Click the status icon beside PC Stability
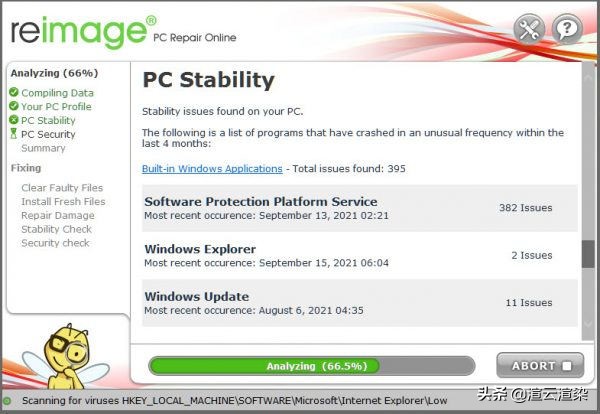Image resolution: width=600 pixels, height=414 pixels. 14,121
